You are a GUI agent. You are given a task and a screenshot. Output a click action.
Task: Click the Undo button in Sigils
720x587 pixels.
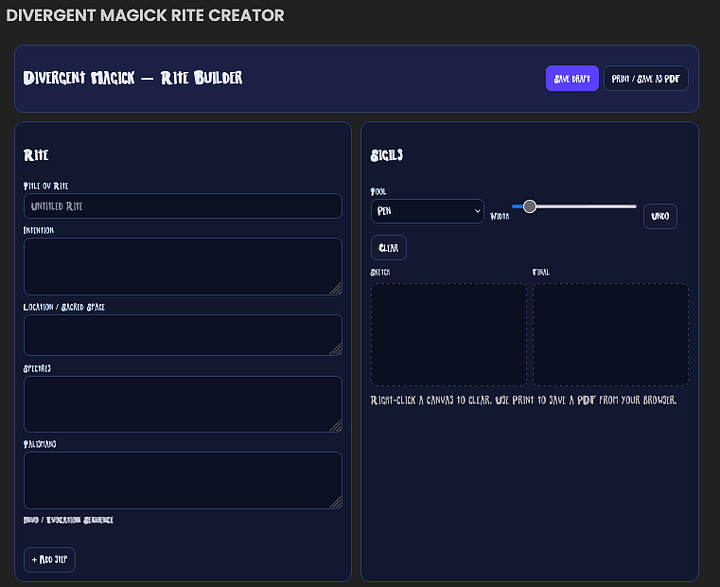(x=660, y=216)
